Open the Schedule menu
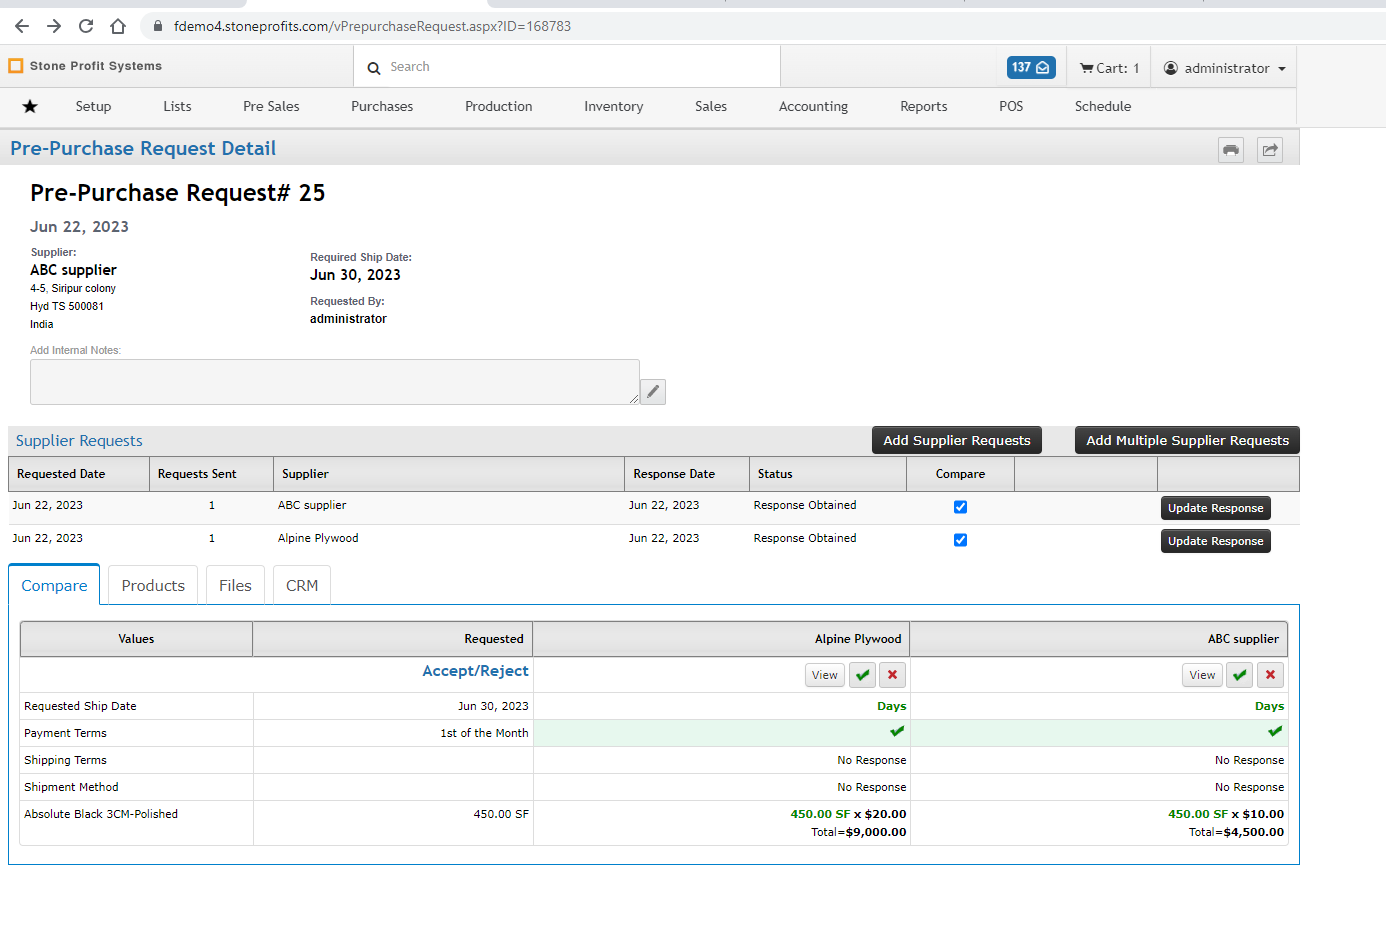 [1103, 106]
